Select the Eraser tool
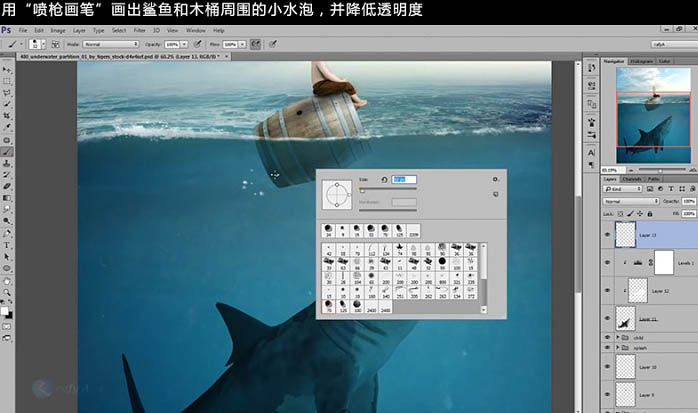 point(7,186)
